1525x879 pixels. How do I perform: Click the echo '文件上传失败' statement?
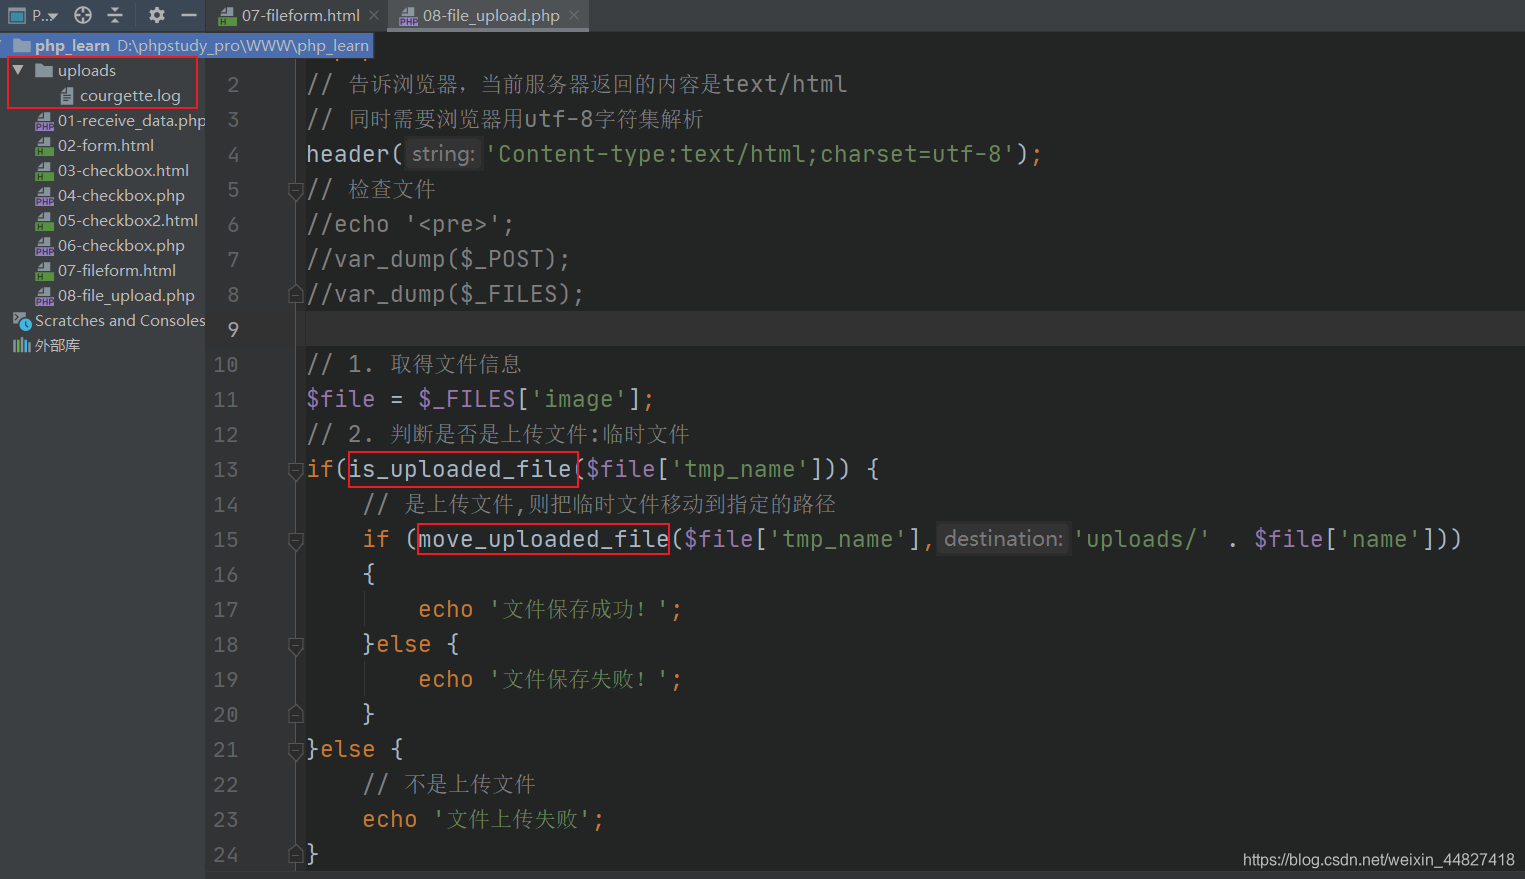pos(483,819)
